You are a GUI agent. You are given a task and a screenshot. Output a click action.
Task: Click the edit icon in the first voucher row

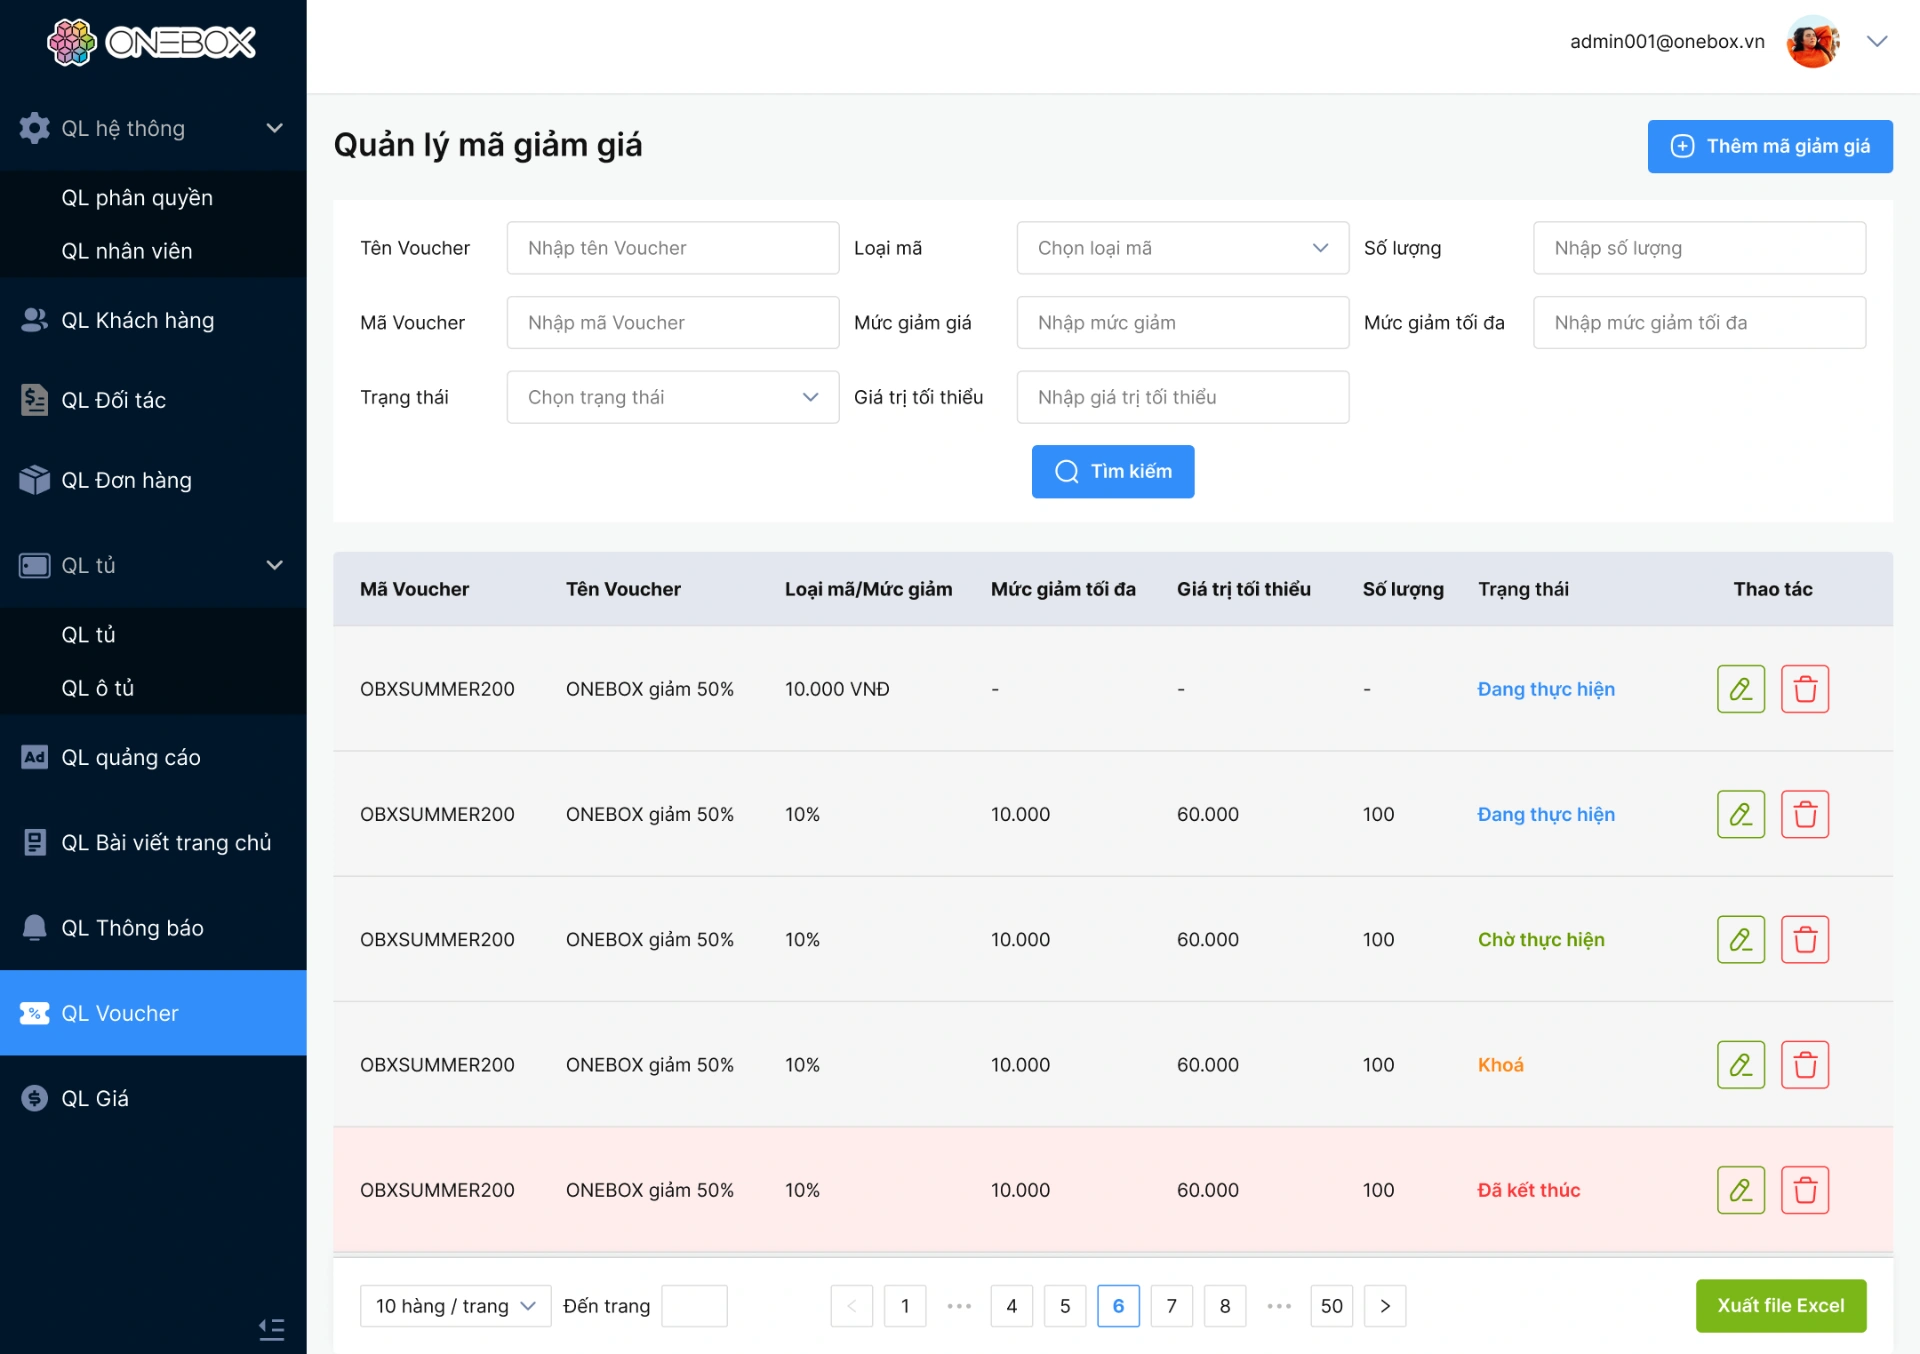[1740, 689]
